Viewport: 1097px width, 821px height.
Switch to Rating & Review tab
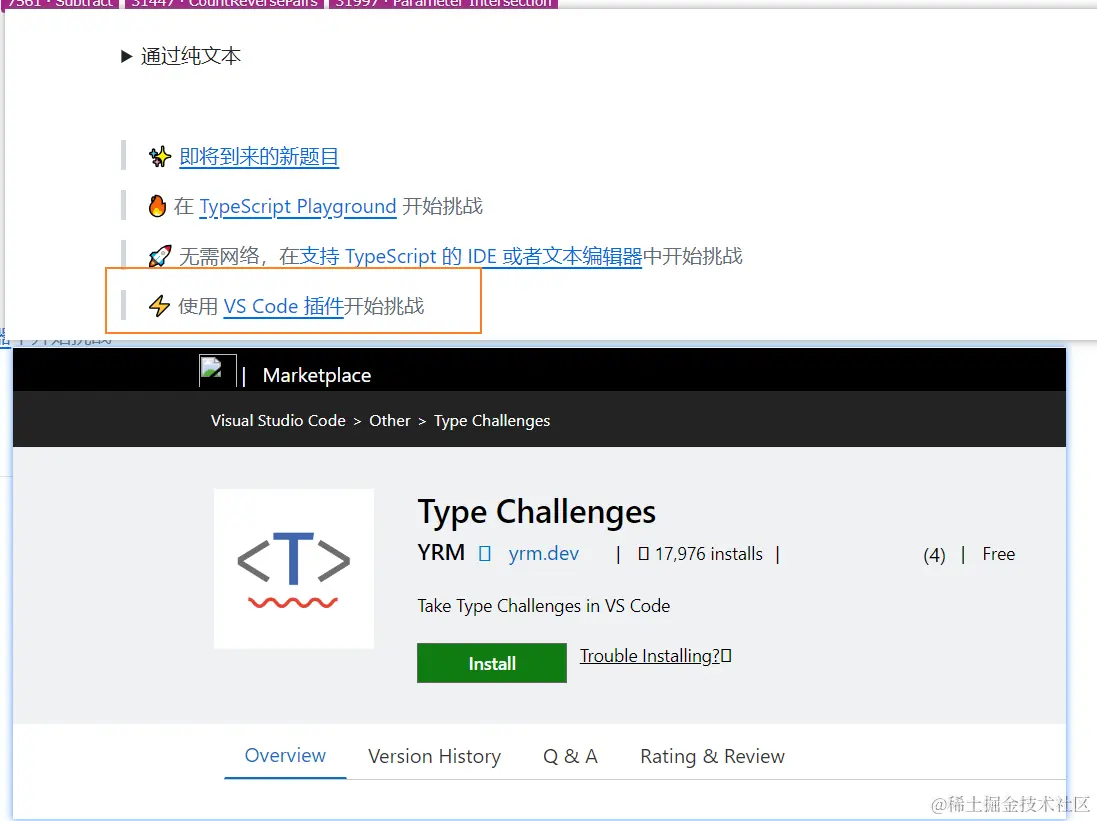(712, 757)
